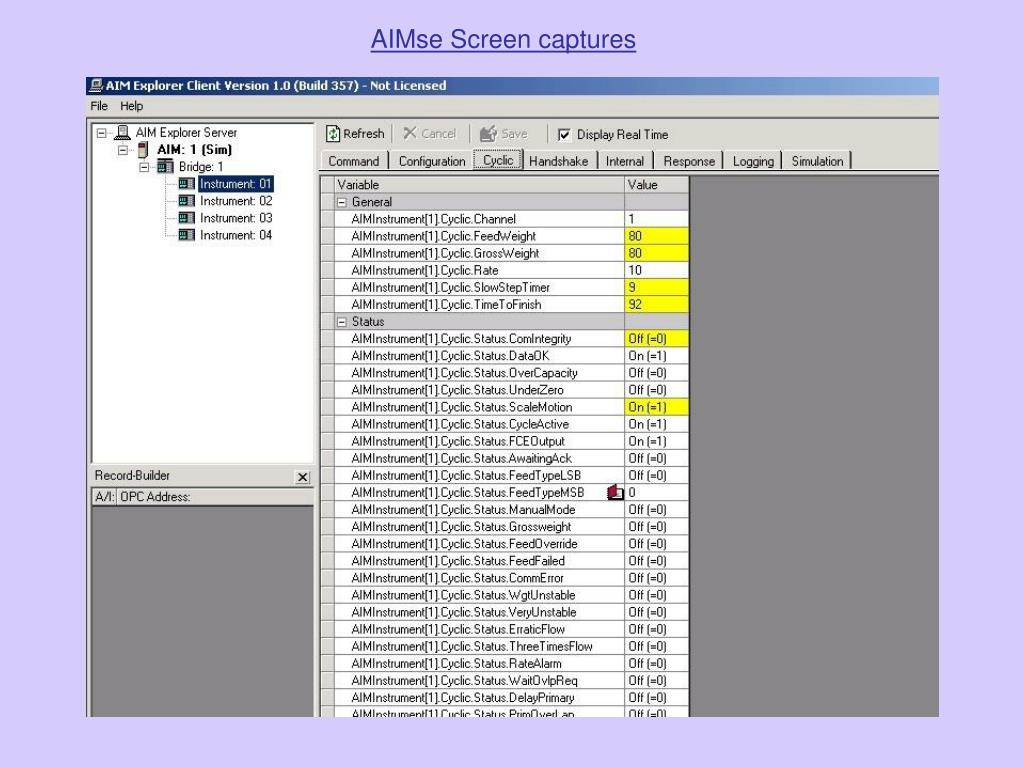Open the Help menu

click(x=131, y=106)
